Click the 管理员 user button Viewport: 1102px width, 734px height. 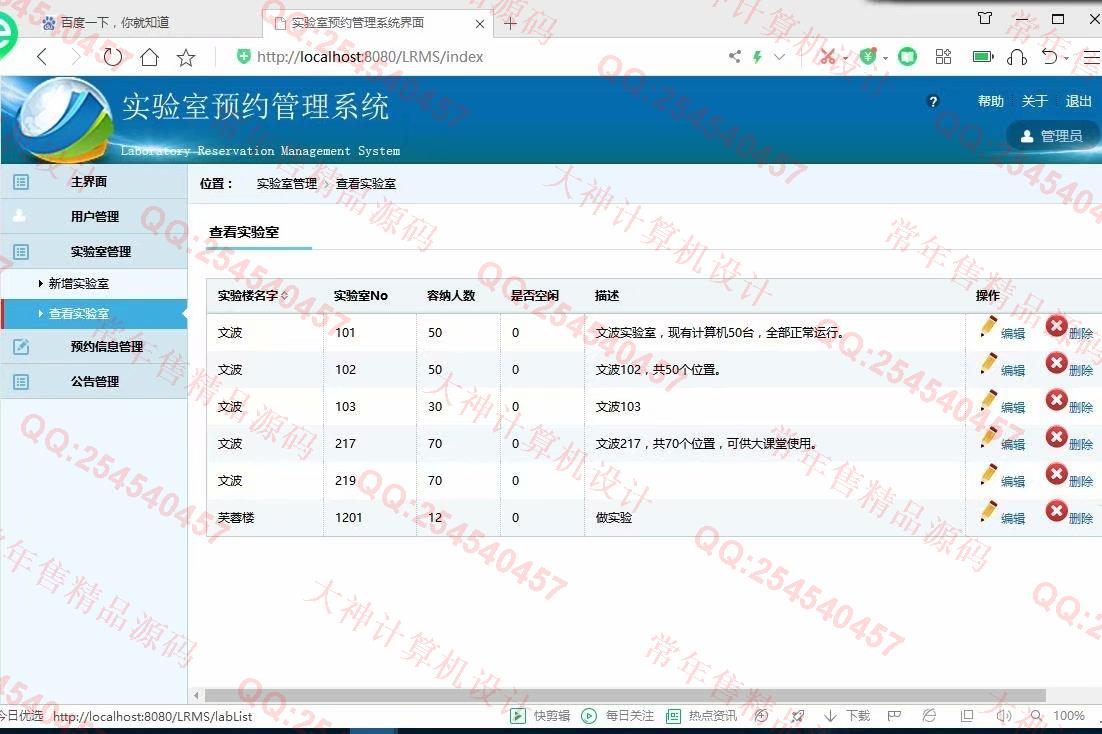(x=1052, y=136)
